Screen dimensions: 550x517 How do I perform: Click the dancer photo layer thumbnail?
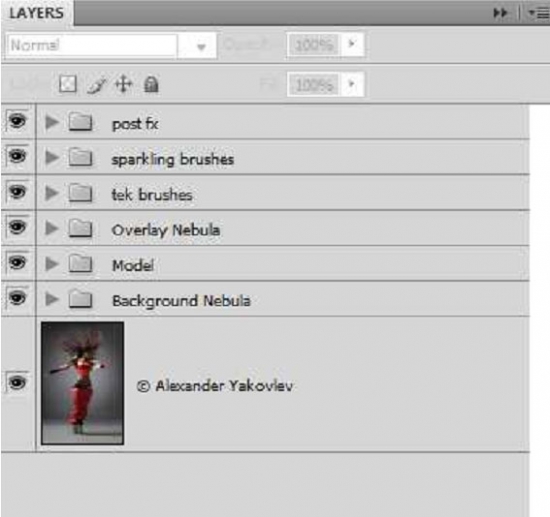point(82,383)
